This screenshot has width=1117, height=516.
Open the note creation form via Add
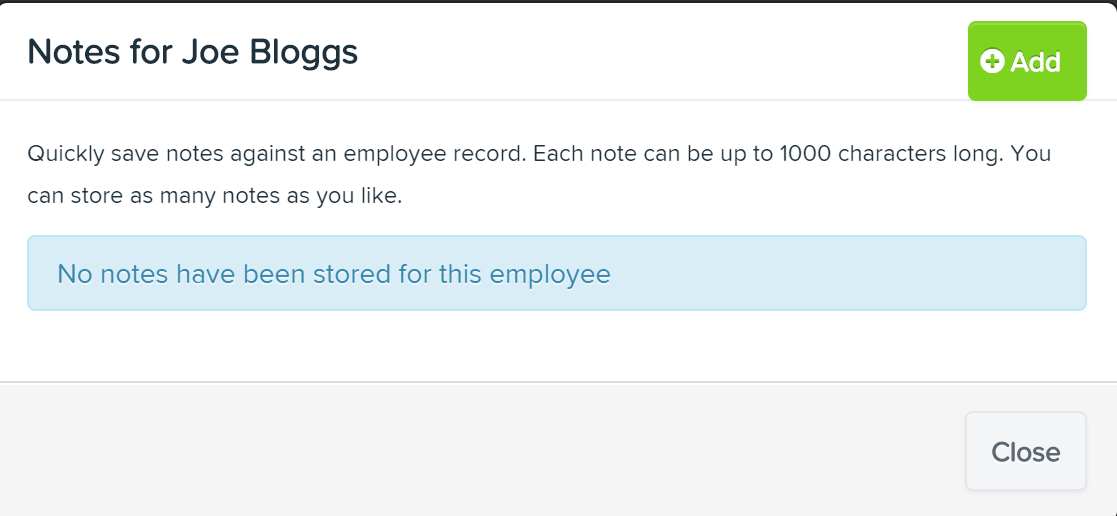click(x=1027, y=61)
